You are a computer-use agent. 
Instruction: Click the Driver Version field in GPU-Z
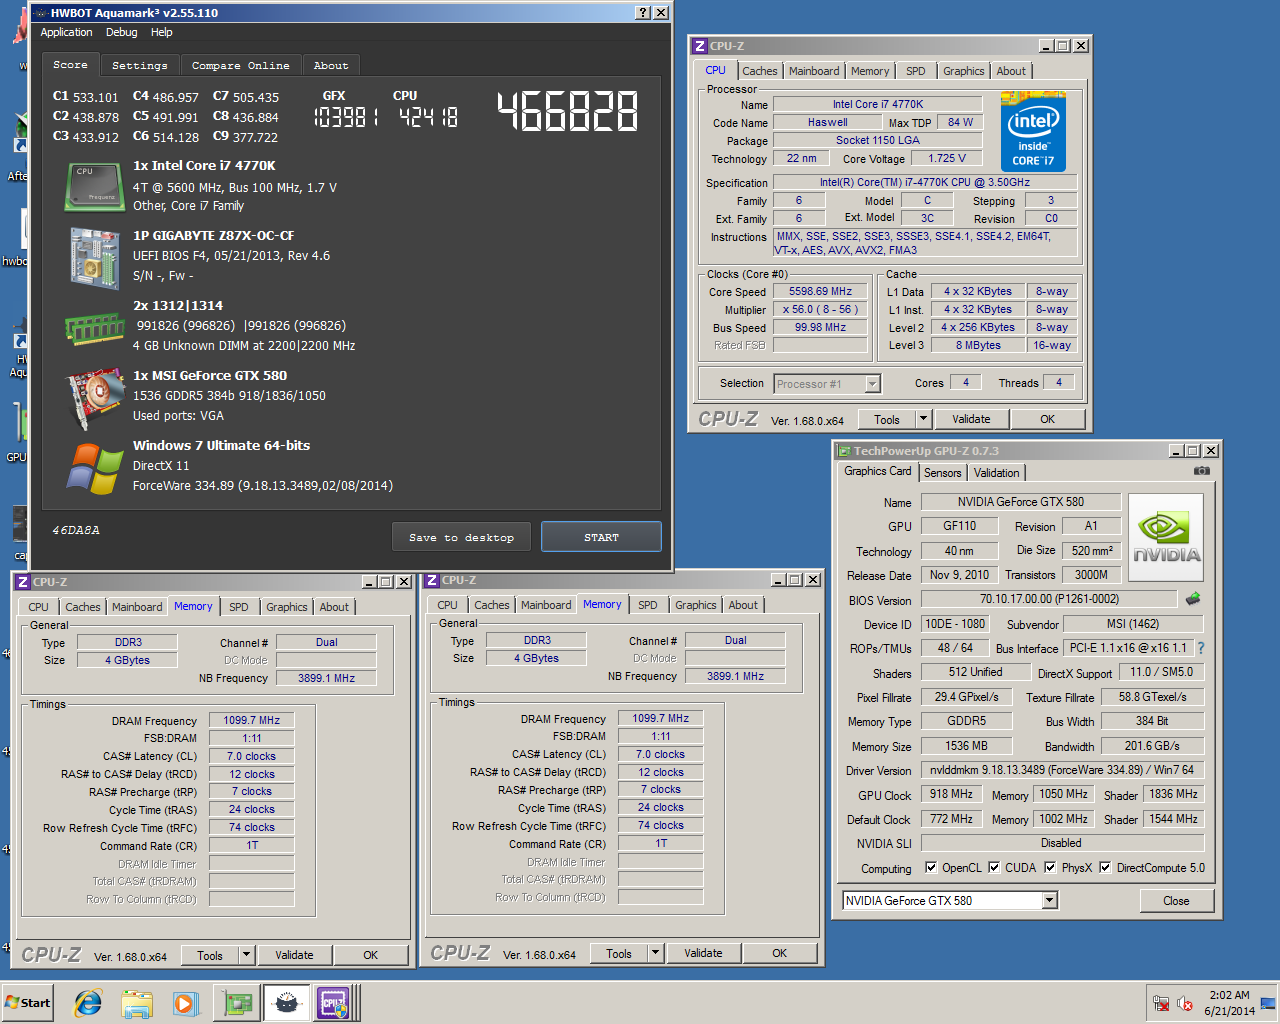tap(1062, 770)
